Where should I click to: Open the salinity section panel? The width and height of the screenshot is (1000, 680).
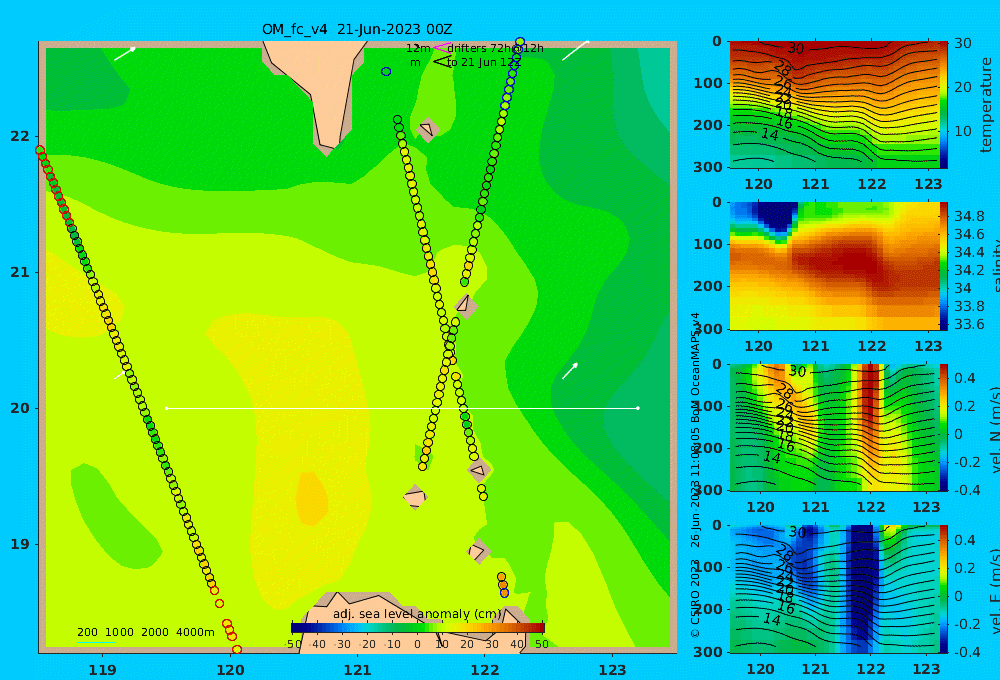(x=835, y=266)
